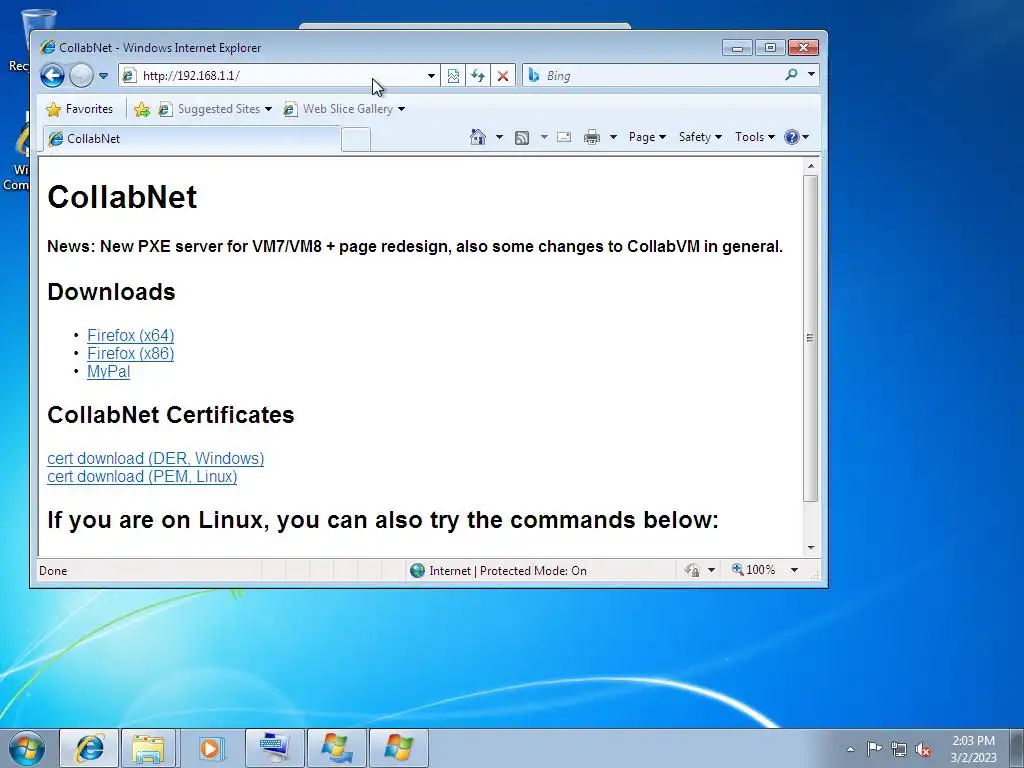Click the greyed Forward arrow button

coord(81,76)
